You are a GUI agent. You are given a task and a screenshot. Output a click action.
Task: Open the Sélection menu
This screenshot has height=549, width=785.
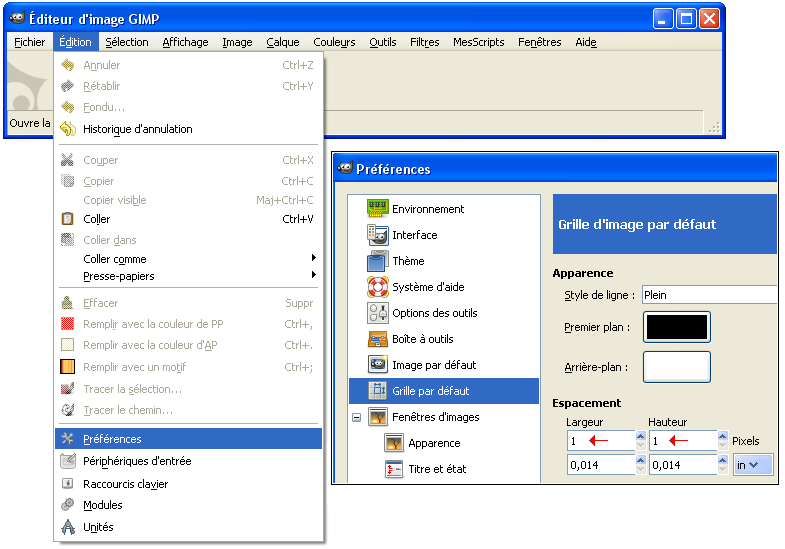point(127,42)
